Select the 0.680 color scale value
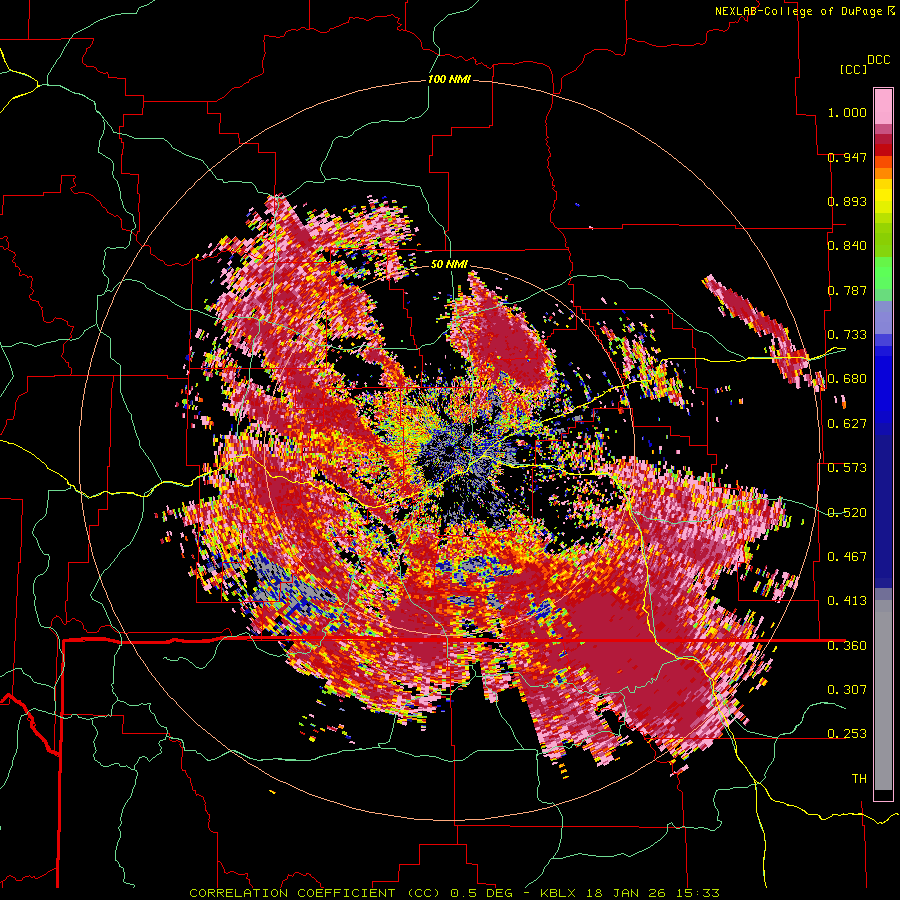Viewport: 900px width, 900px height. pos(847,379)
